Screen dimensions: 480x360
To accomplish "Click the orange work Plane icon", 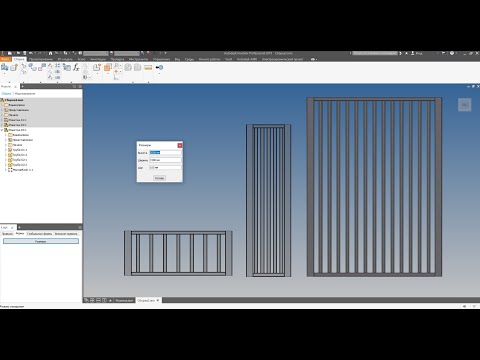I will [108, 68].
